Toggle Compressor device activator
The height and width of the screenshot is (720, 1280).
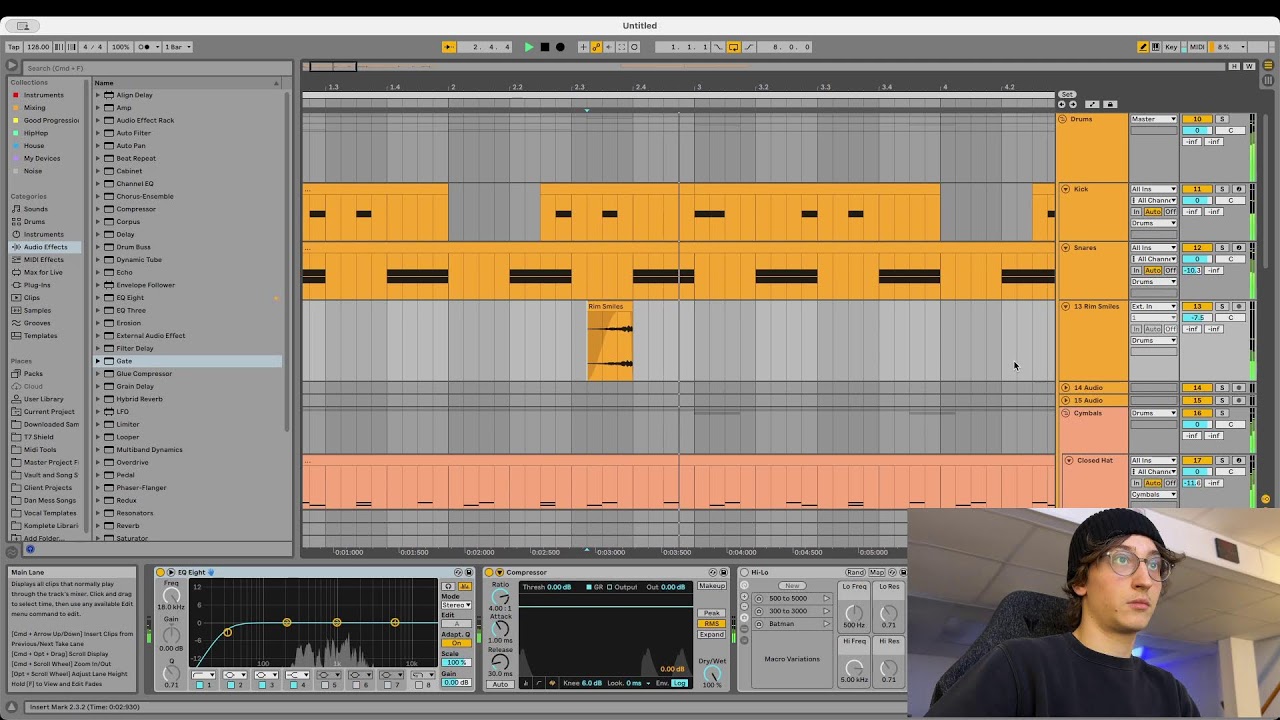point(489,573)
